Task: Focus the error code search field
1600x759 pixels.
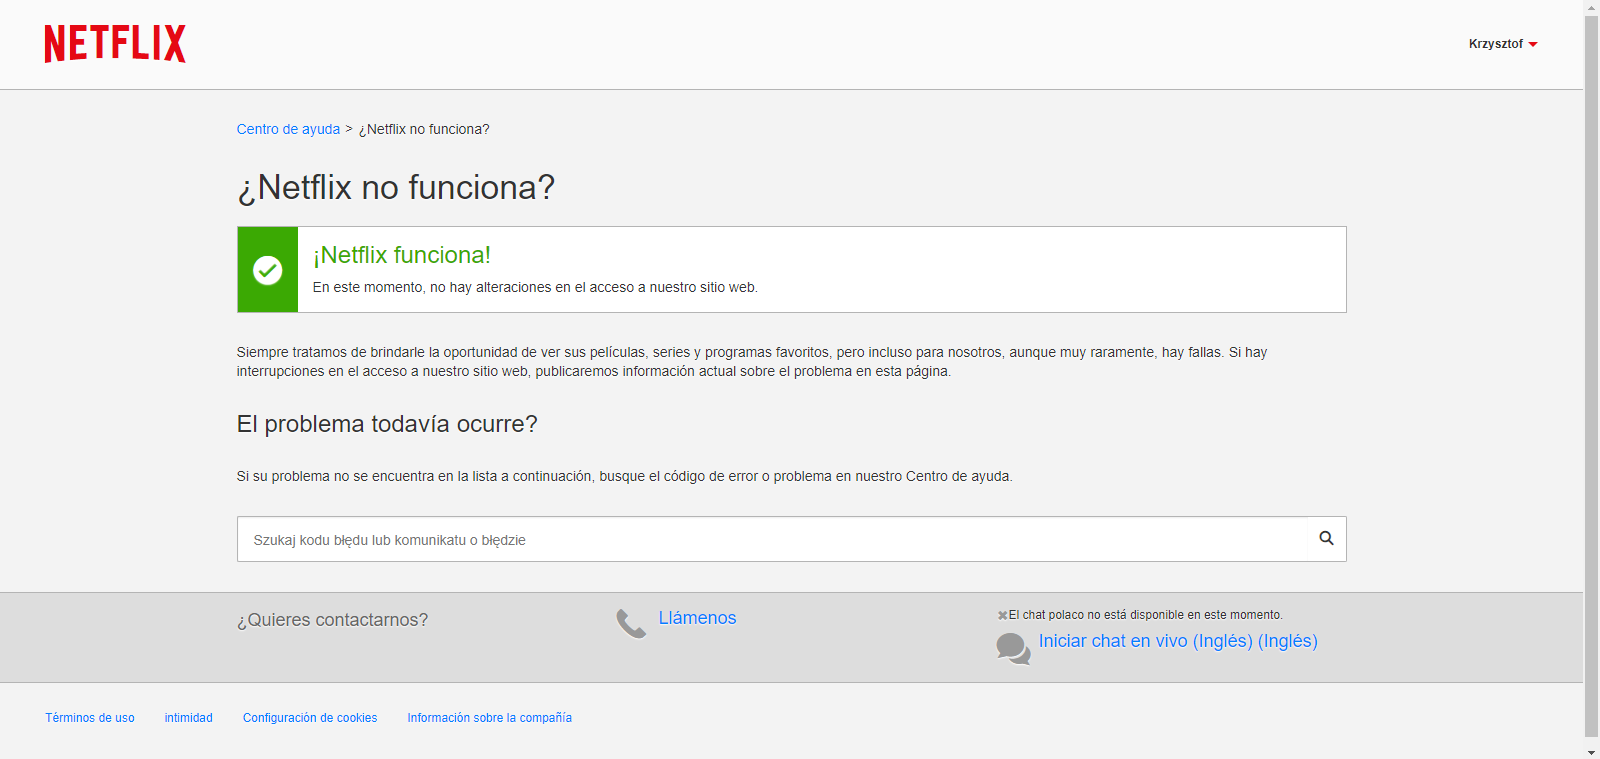Action: 772,539
